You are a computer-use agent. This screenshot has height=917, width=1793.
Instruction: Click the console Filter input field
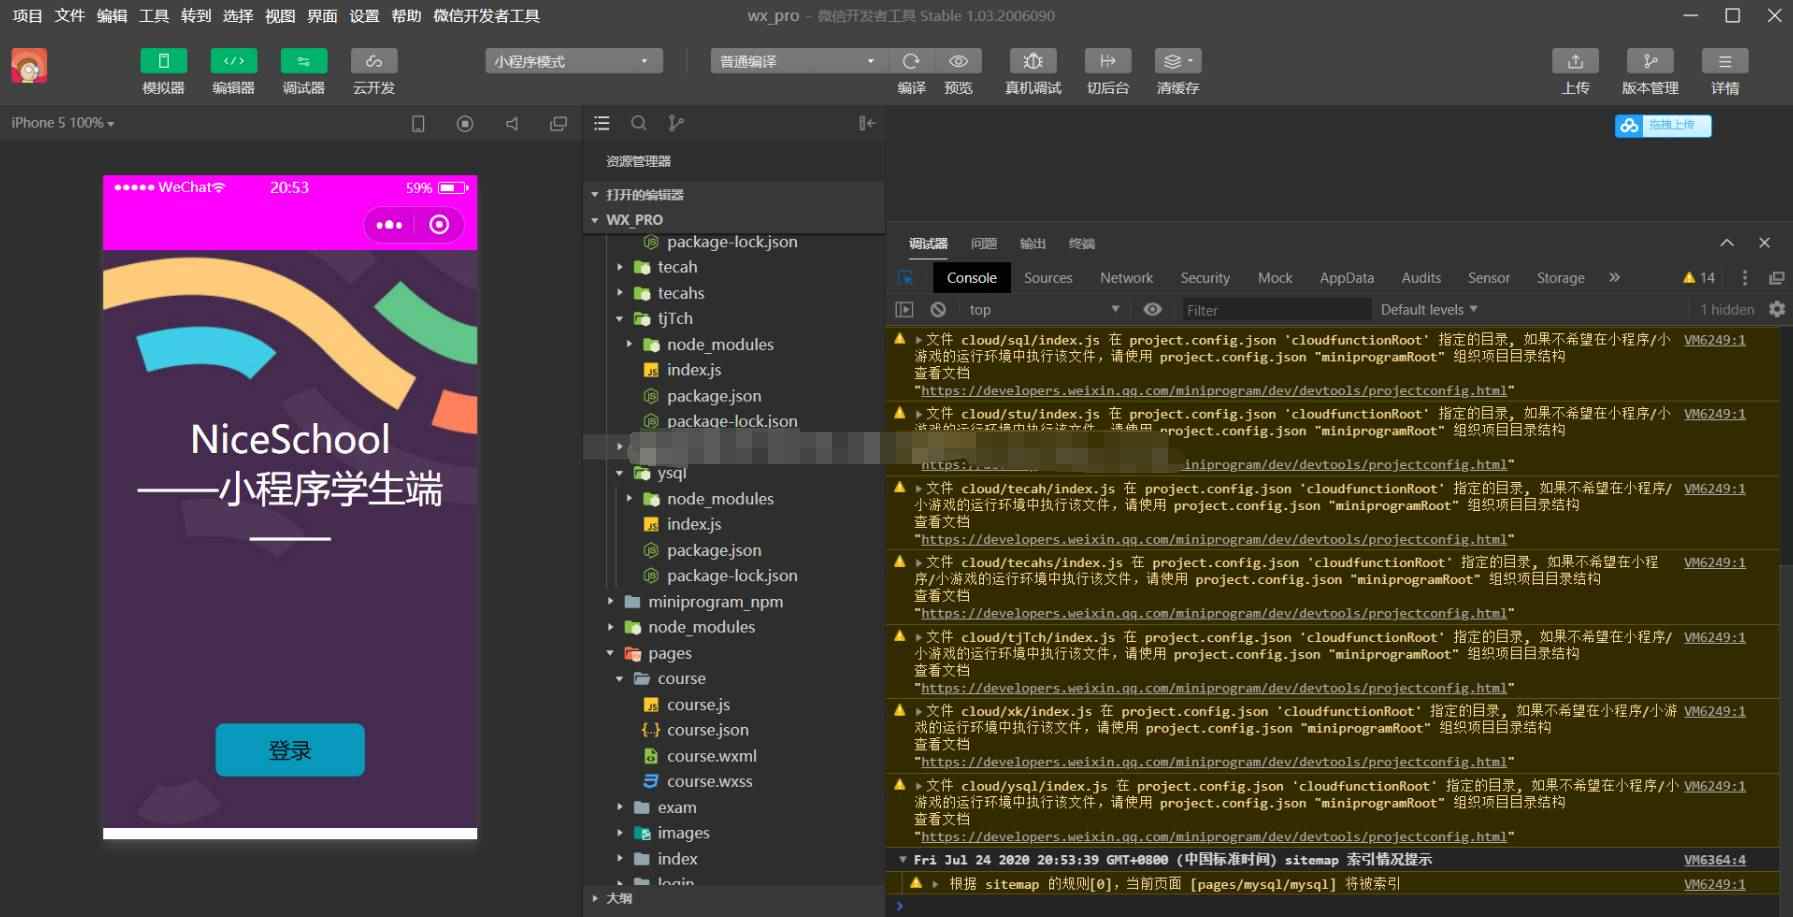1275,310
